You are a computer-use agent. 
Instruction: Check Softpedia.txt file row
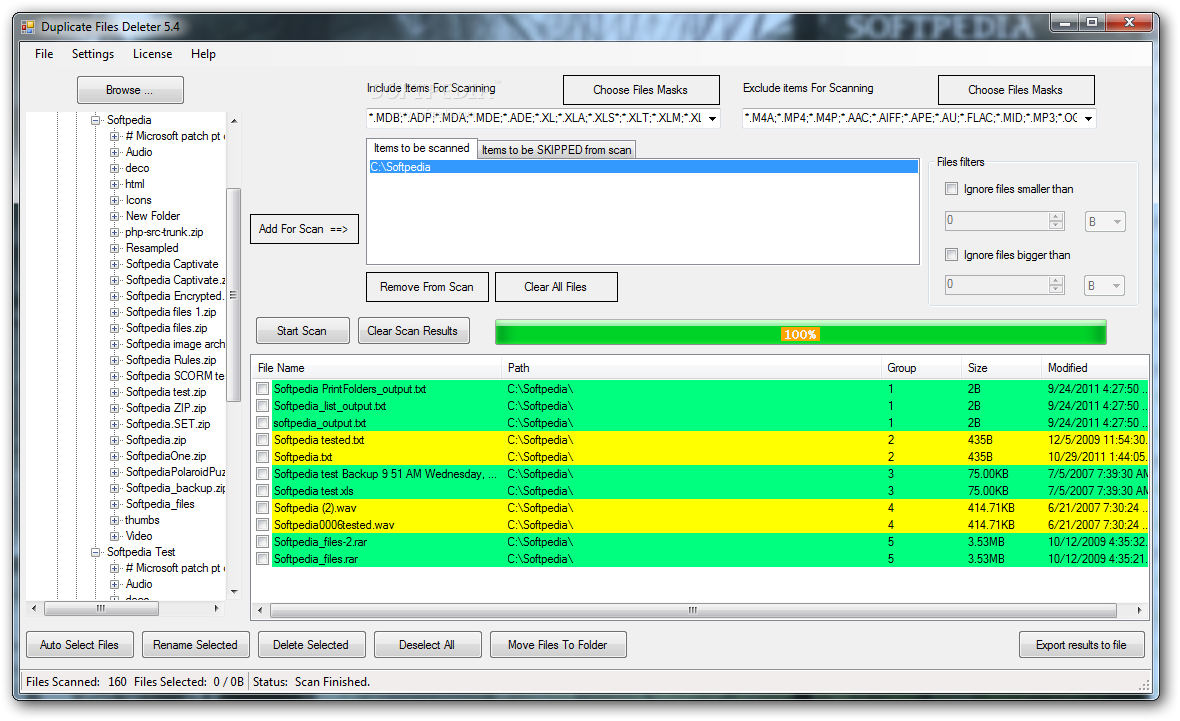pyautogui.click(x=263, y=457)
